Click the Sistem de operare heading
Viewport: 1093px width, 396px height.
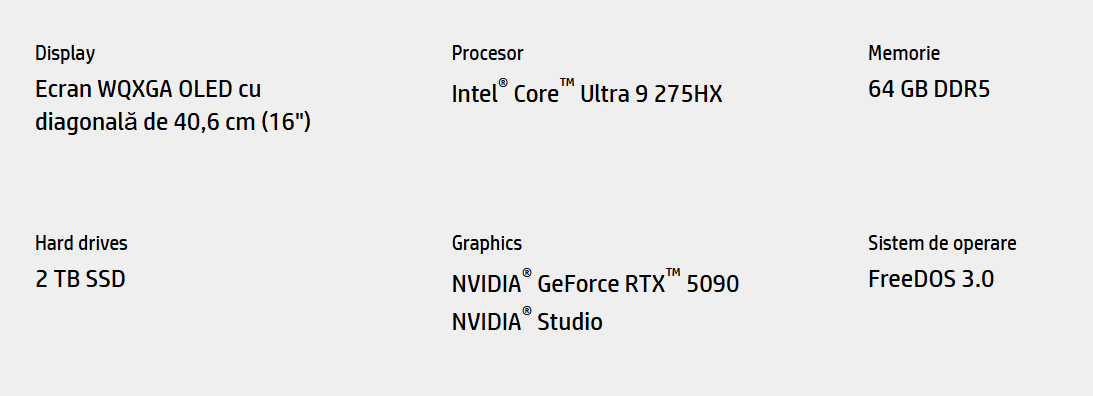pos(942,243)
